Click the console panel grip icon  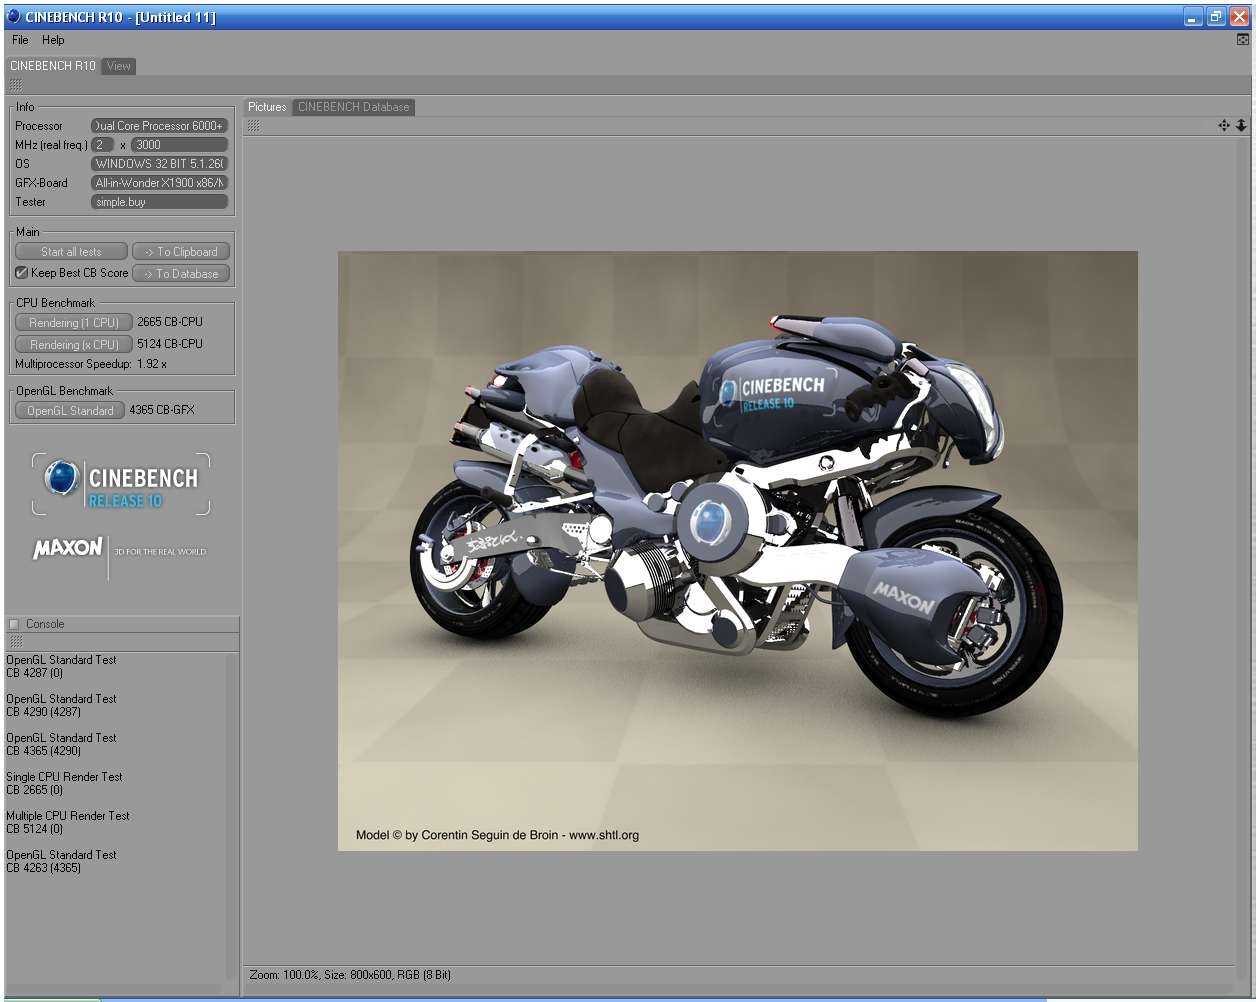coord(16,641)
